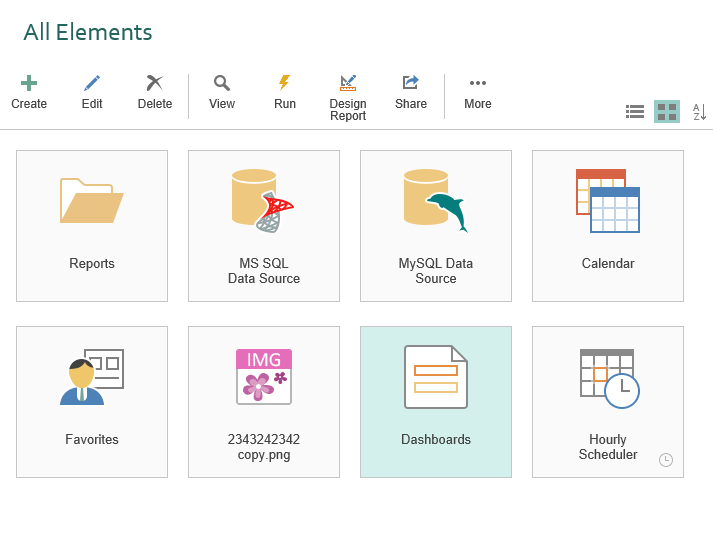Select the 2343242342 copy.png image file

pos(264,402)
